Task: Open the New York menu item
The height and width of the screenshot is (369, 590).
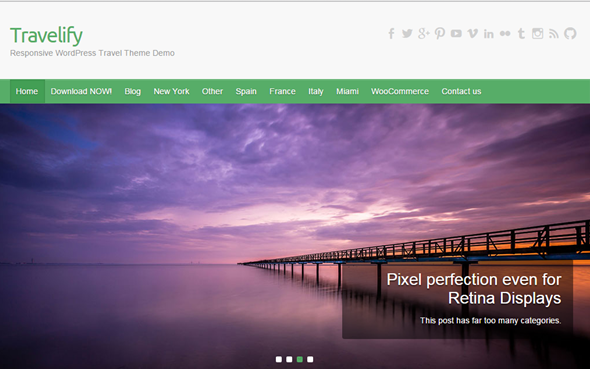Action: coord(171,91)
